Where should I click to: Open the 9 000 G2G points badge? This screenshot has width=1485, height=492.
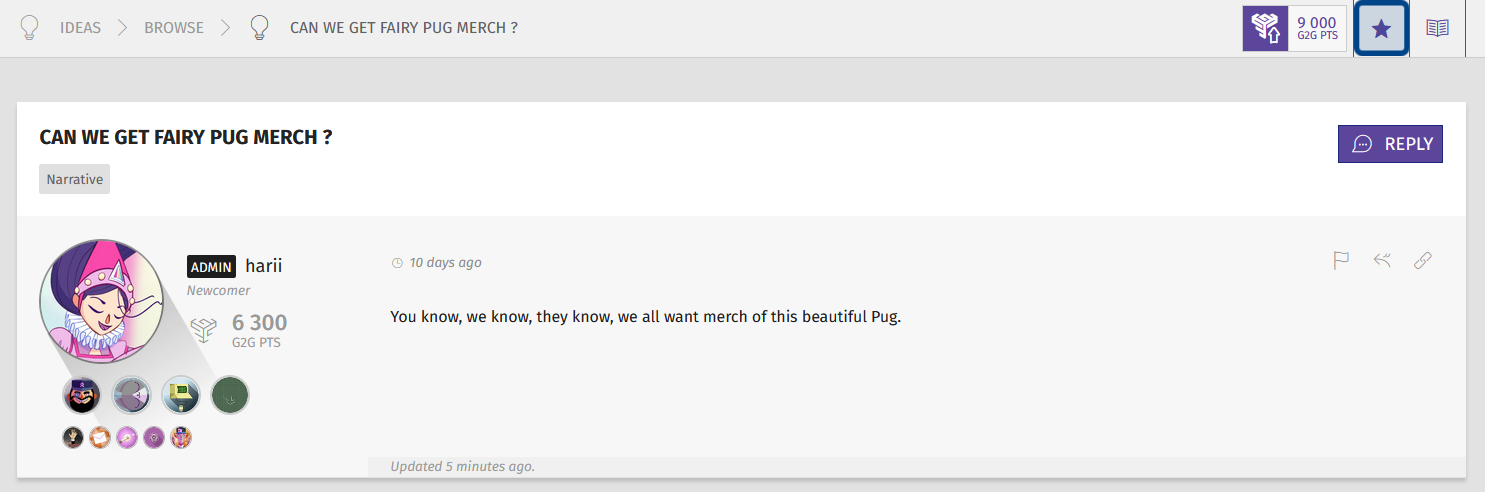pyautogui.click(x=1294, y=28)
